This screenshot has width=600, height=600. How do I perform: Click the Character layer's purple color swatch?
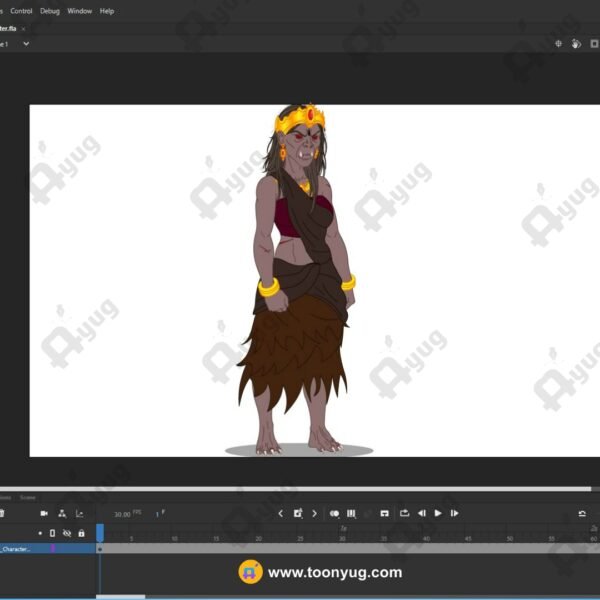click(53, 549)
